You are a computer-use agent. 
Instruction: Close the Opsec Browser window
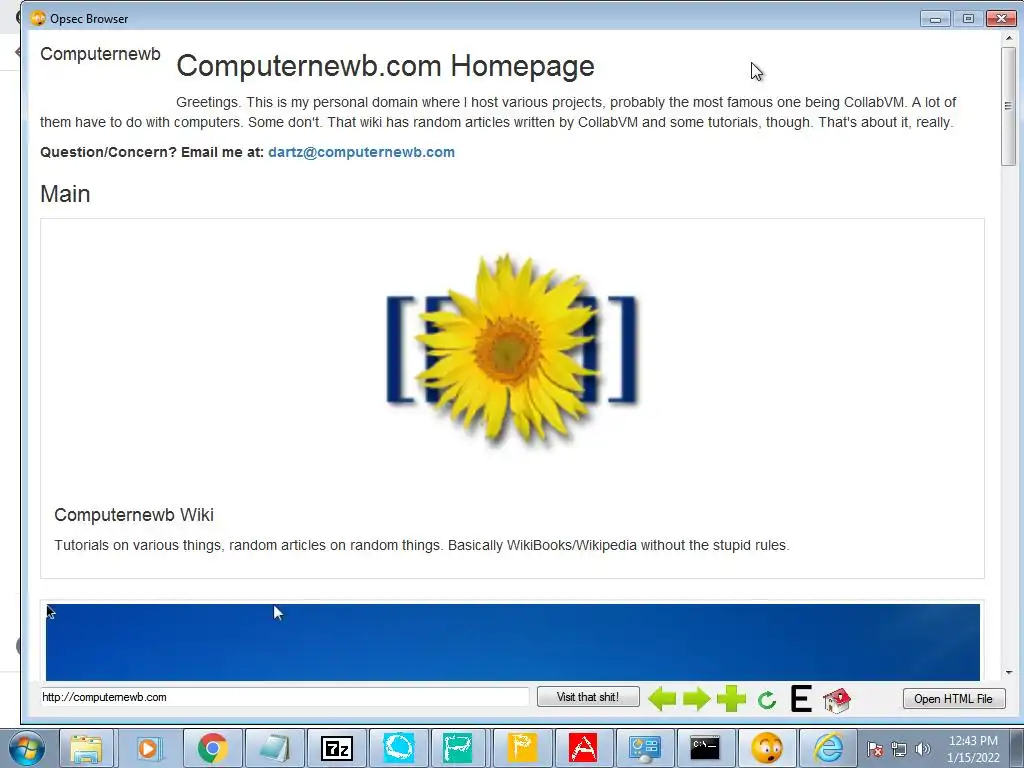[x=1000, y=18]
